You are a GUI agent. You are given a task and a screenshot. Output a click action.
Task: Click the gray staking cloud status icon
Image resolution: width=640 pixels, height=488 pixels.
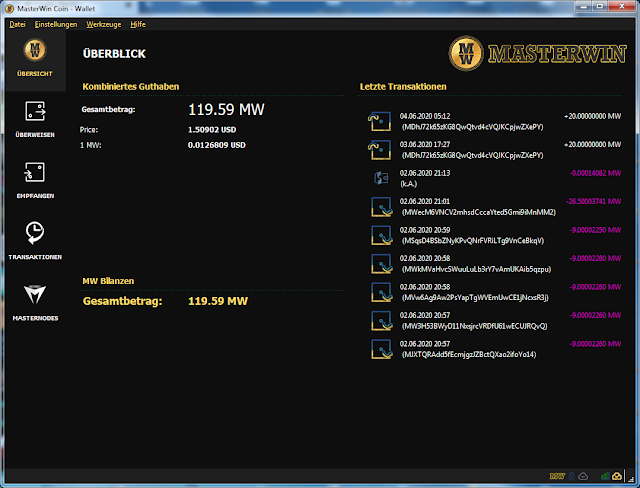pos(583,476)
